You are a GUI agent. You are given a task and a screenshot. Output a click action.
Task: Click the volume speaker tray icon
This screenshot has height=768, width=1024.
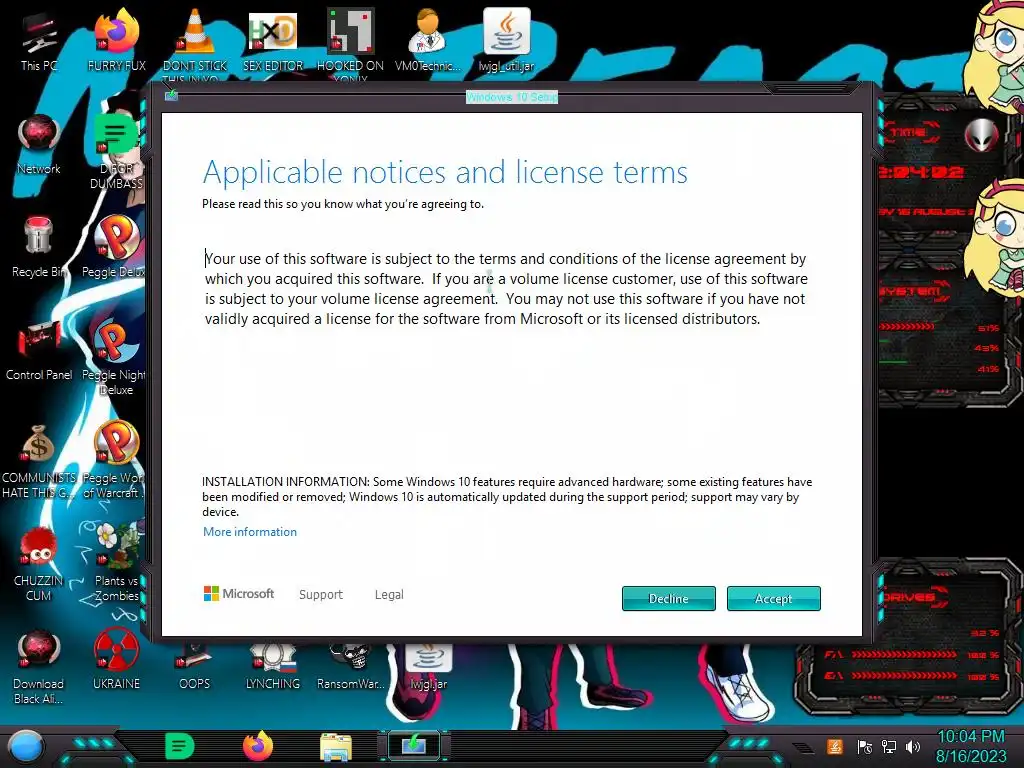(x=913, y=746)
